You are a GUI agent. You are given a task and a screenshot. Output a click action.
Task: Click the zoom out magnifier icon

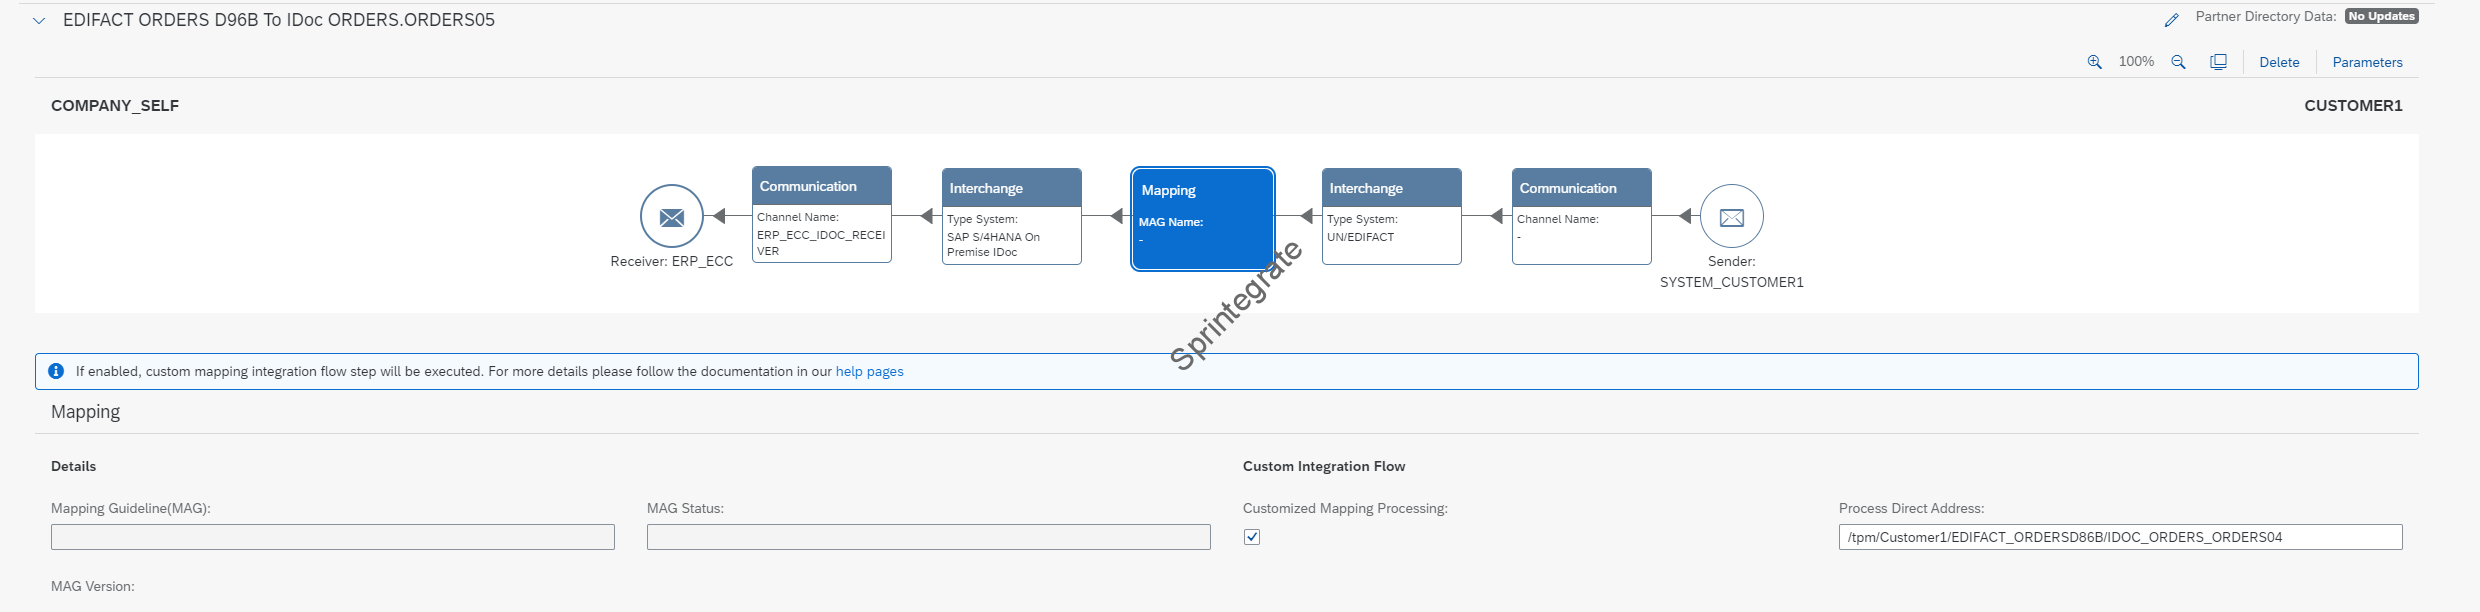point(2178,62)
